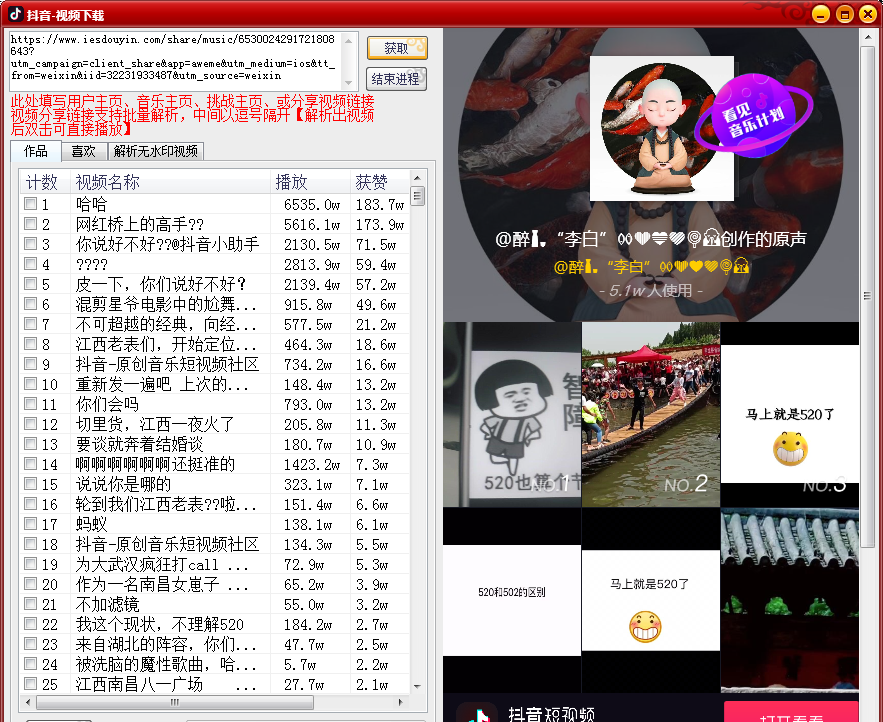The width and height of the screenshot is (883, 722).
Task: Click the play count 1423.2w
Action: pyautogui.click(x=312, y=465)
